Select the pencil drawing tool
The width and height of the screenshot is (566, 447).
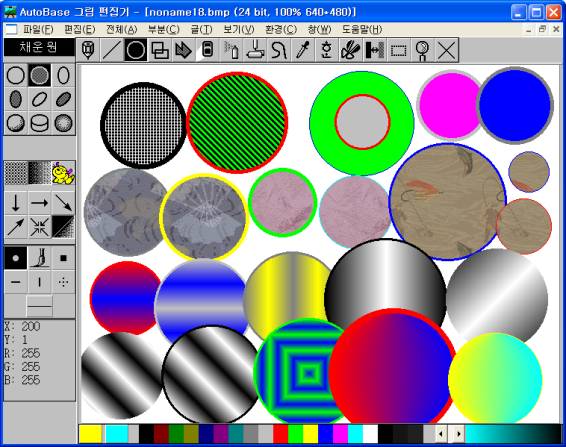pos(88,50)
